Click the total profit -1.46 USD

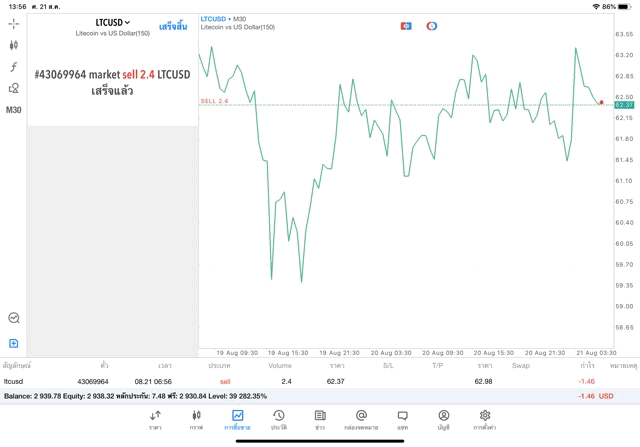click(x=596, y=396)
